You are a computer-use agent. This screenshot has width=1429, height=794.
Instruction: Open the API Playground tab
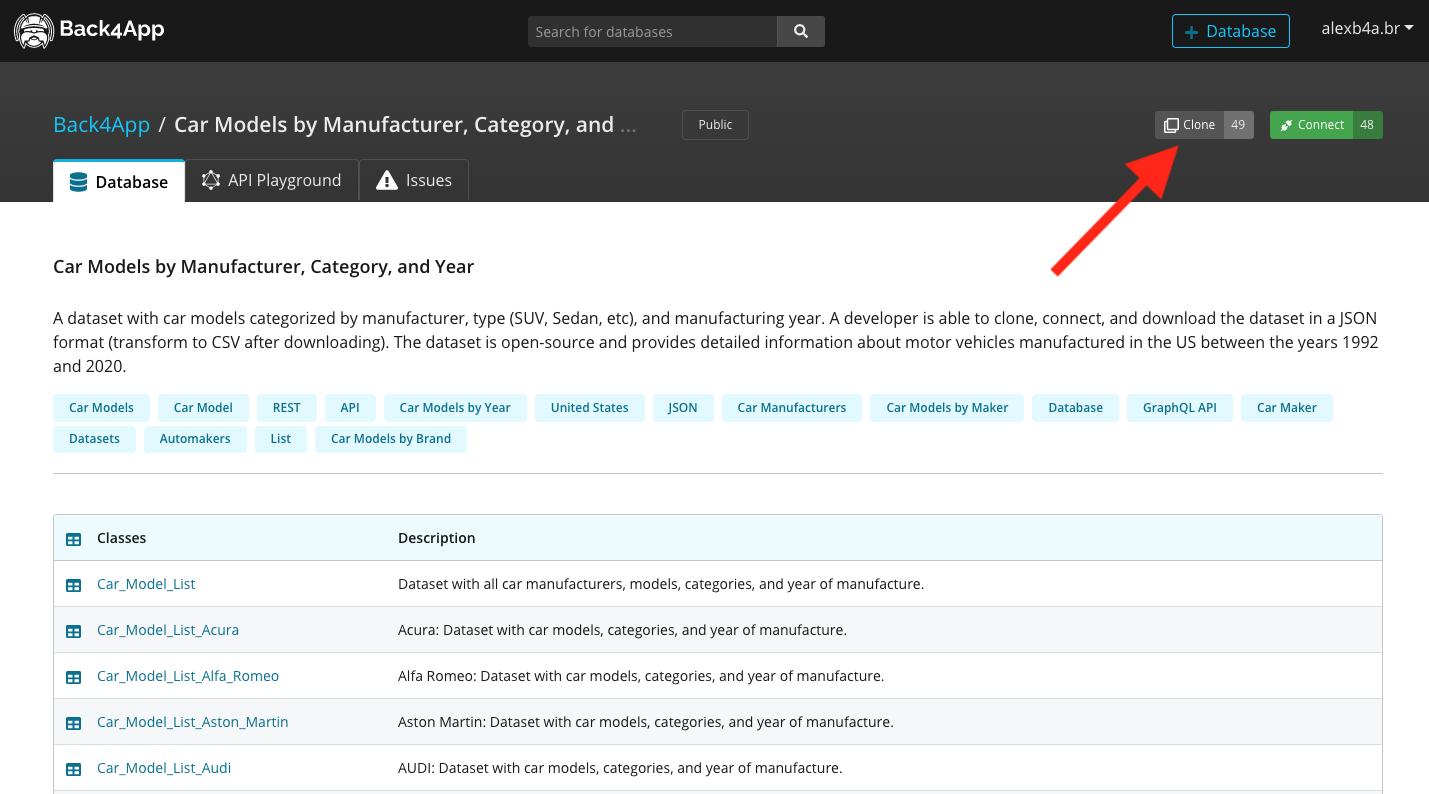tap(272, 181)
